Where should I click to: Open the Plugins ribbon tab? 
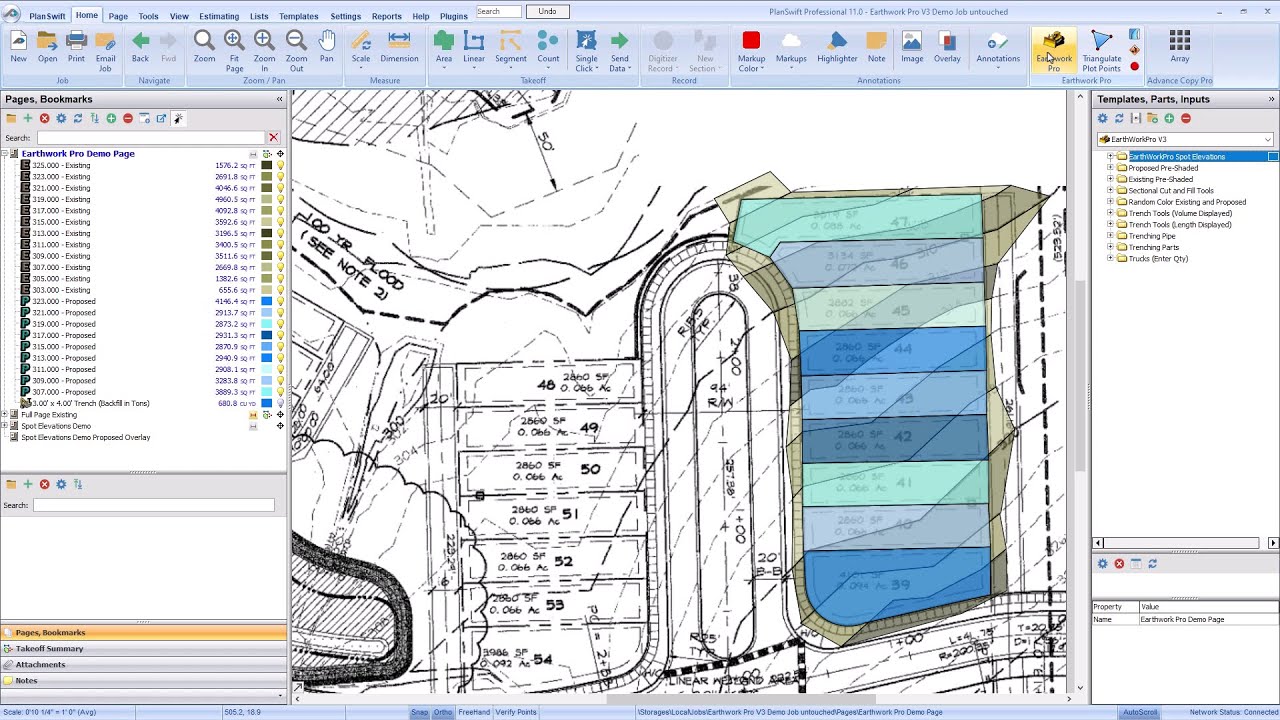point(453,16)
